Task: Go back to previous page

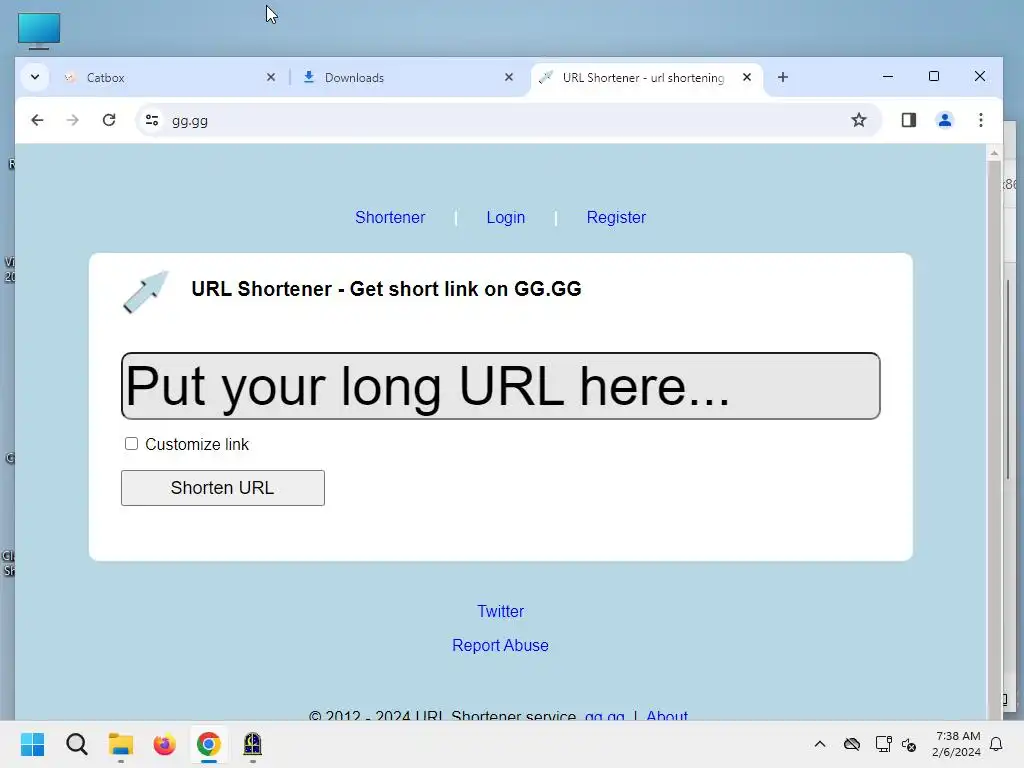Action: [x=37, y=120]
